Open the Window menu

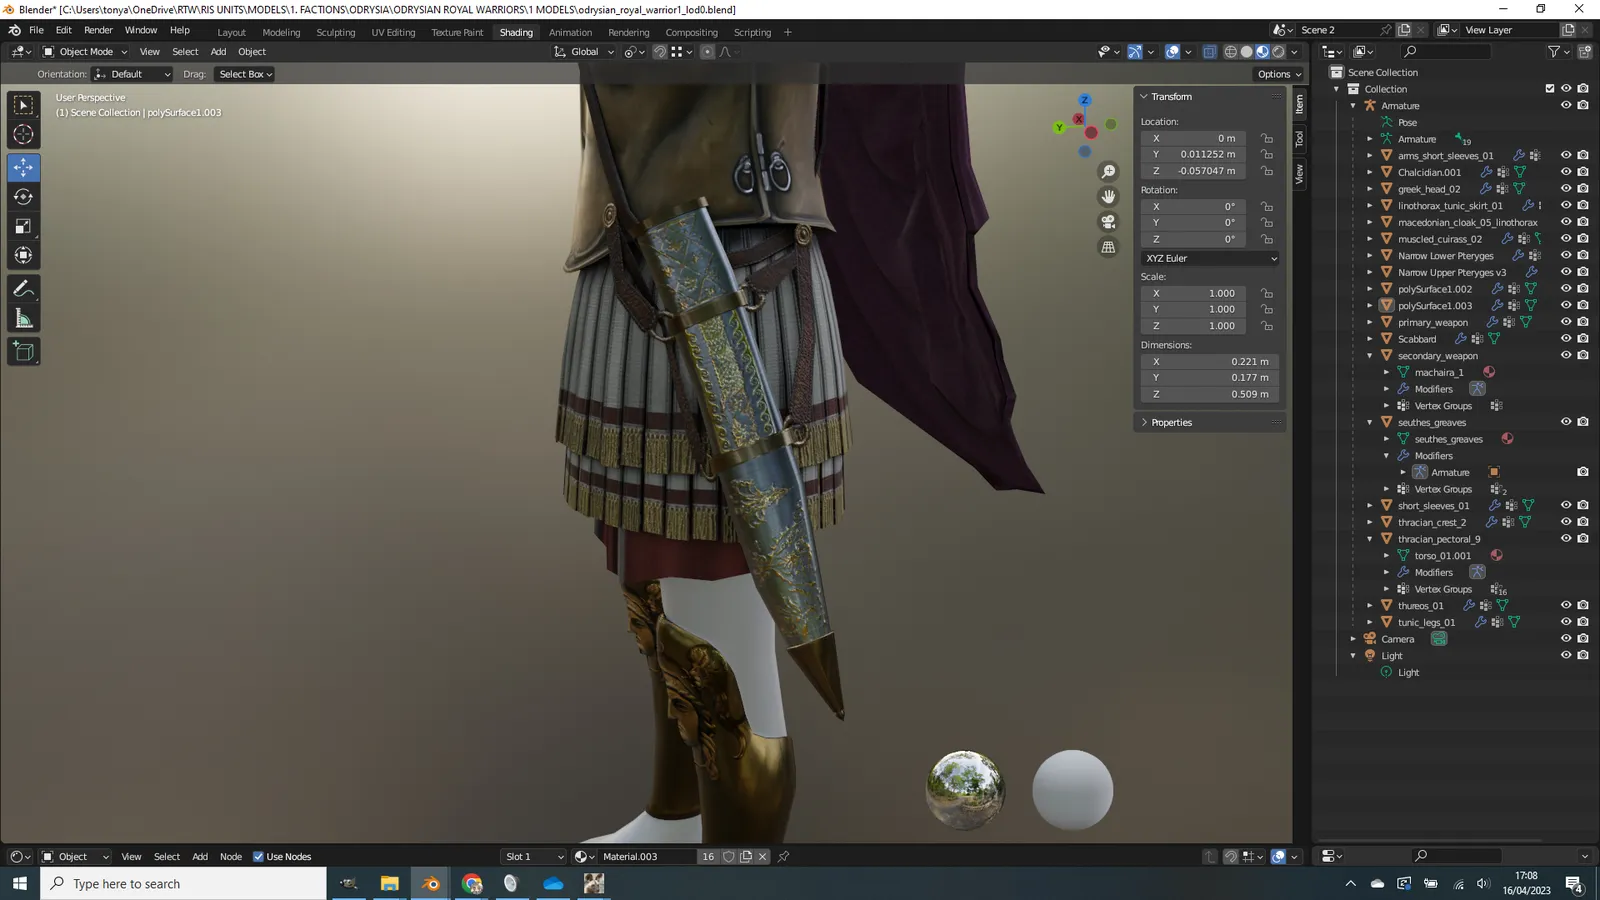pyautogui.click(x=141, y=30)
